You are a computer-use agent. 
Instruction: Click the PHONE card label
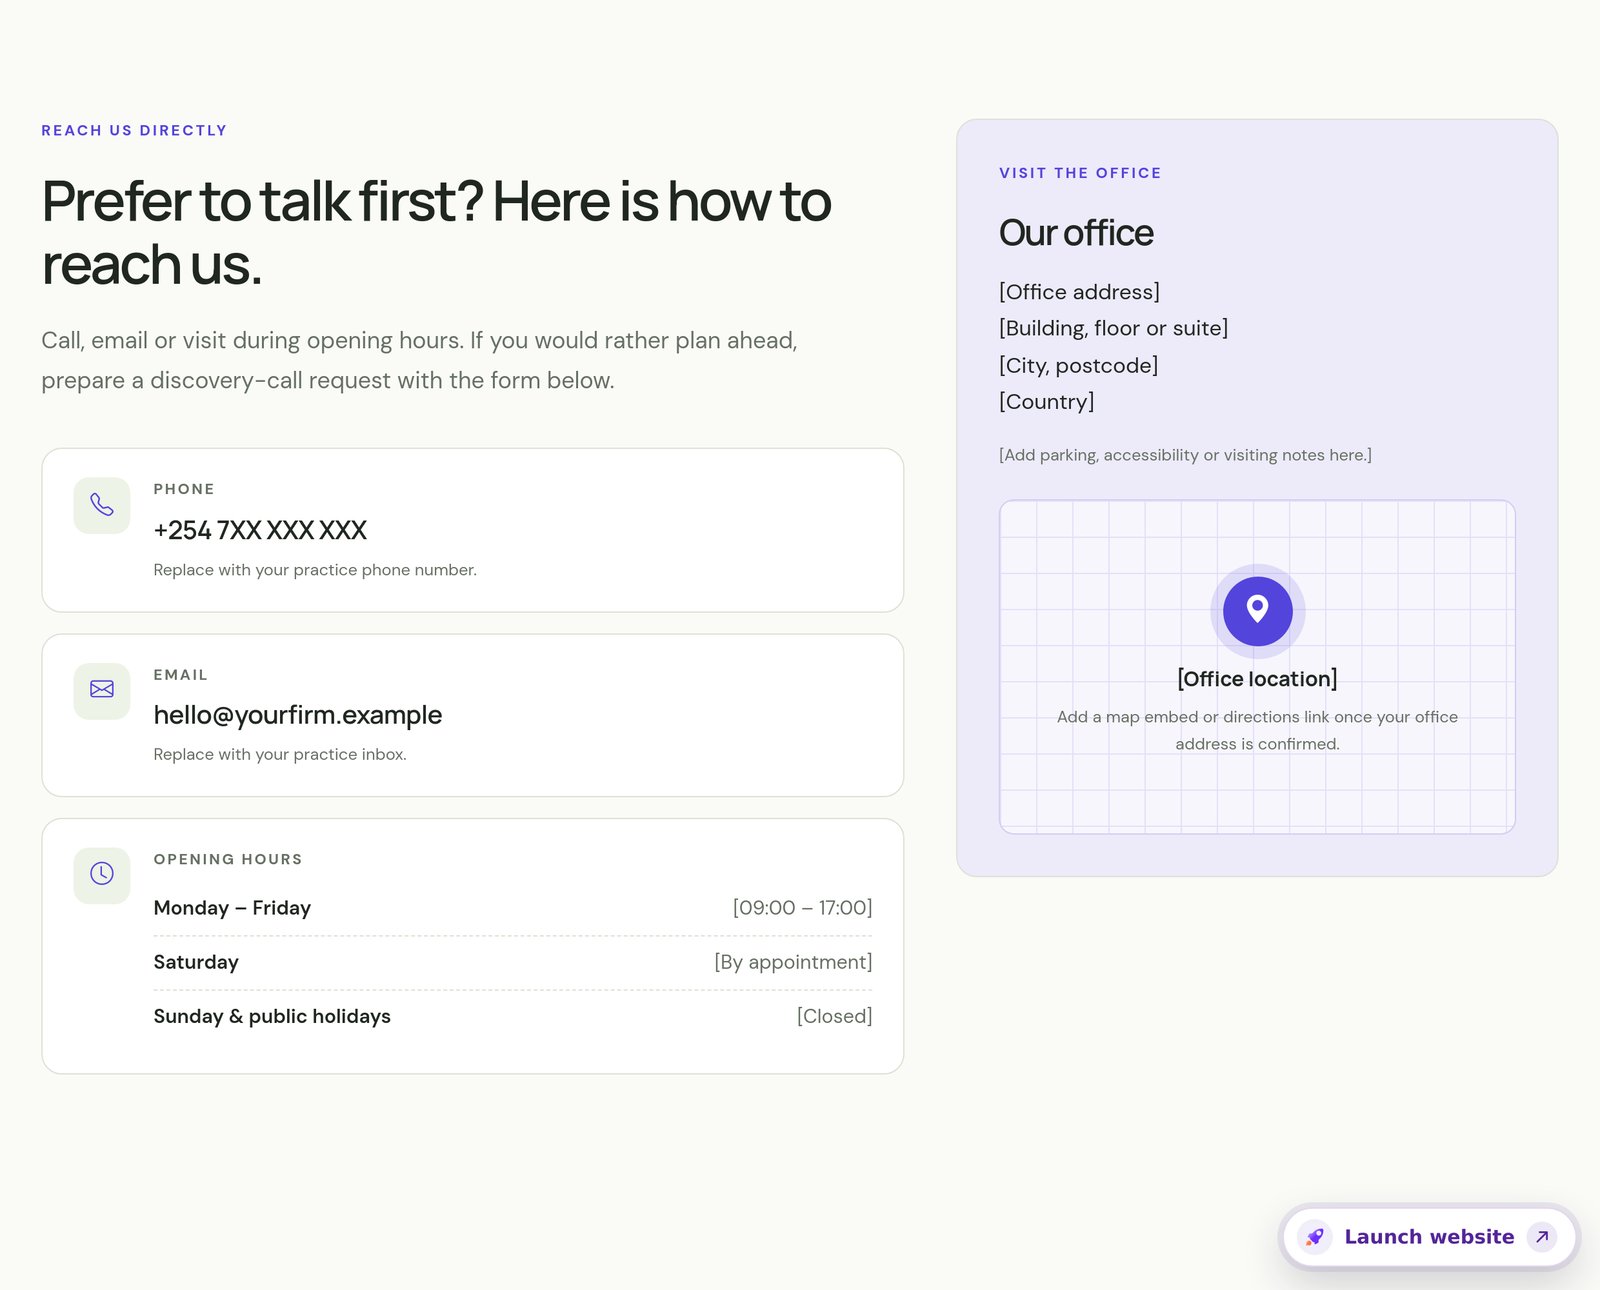pyautogui.click(x=184, y=489)
